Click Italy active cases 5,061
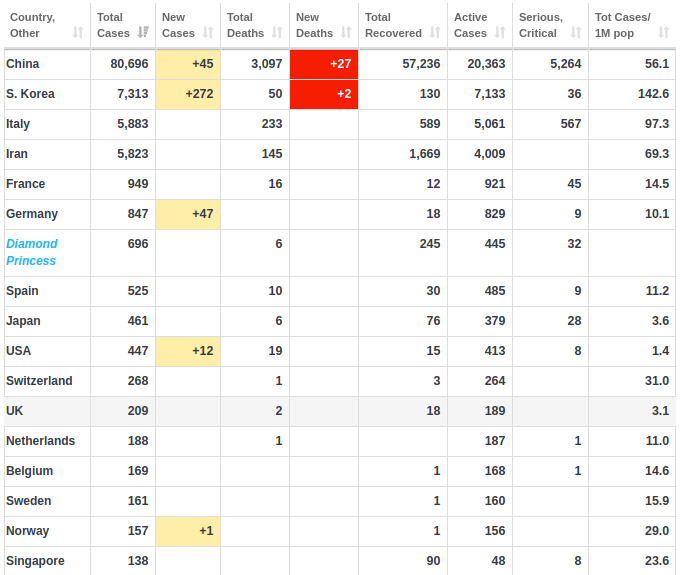The height and width of the screenshot is (575, 681). coord(490,124)
